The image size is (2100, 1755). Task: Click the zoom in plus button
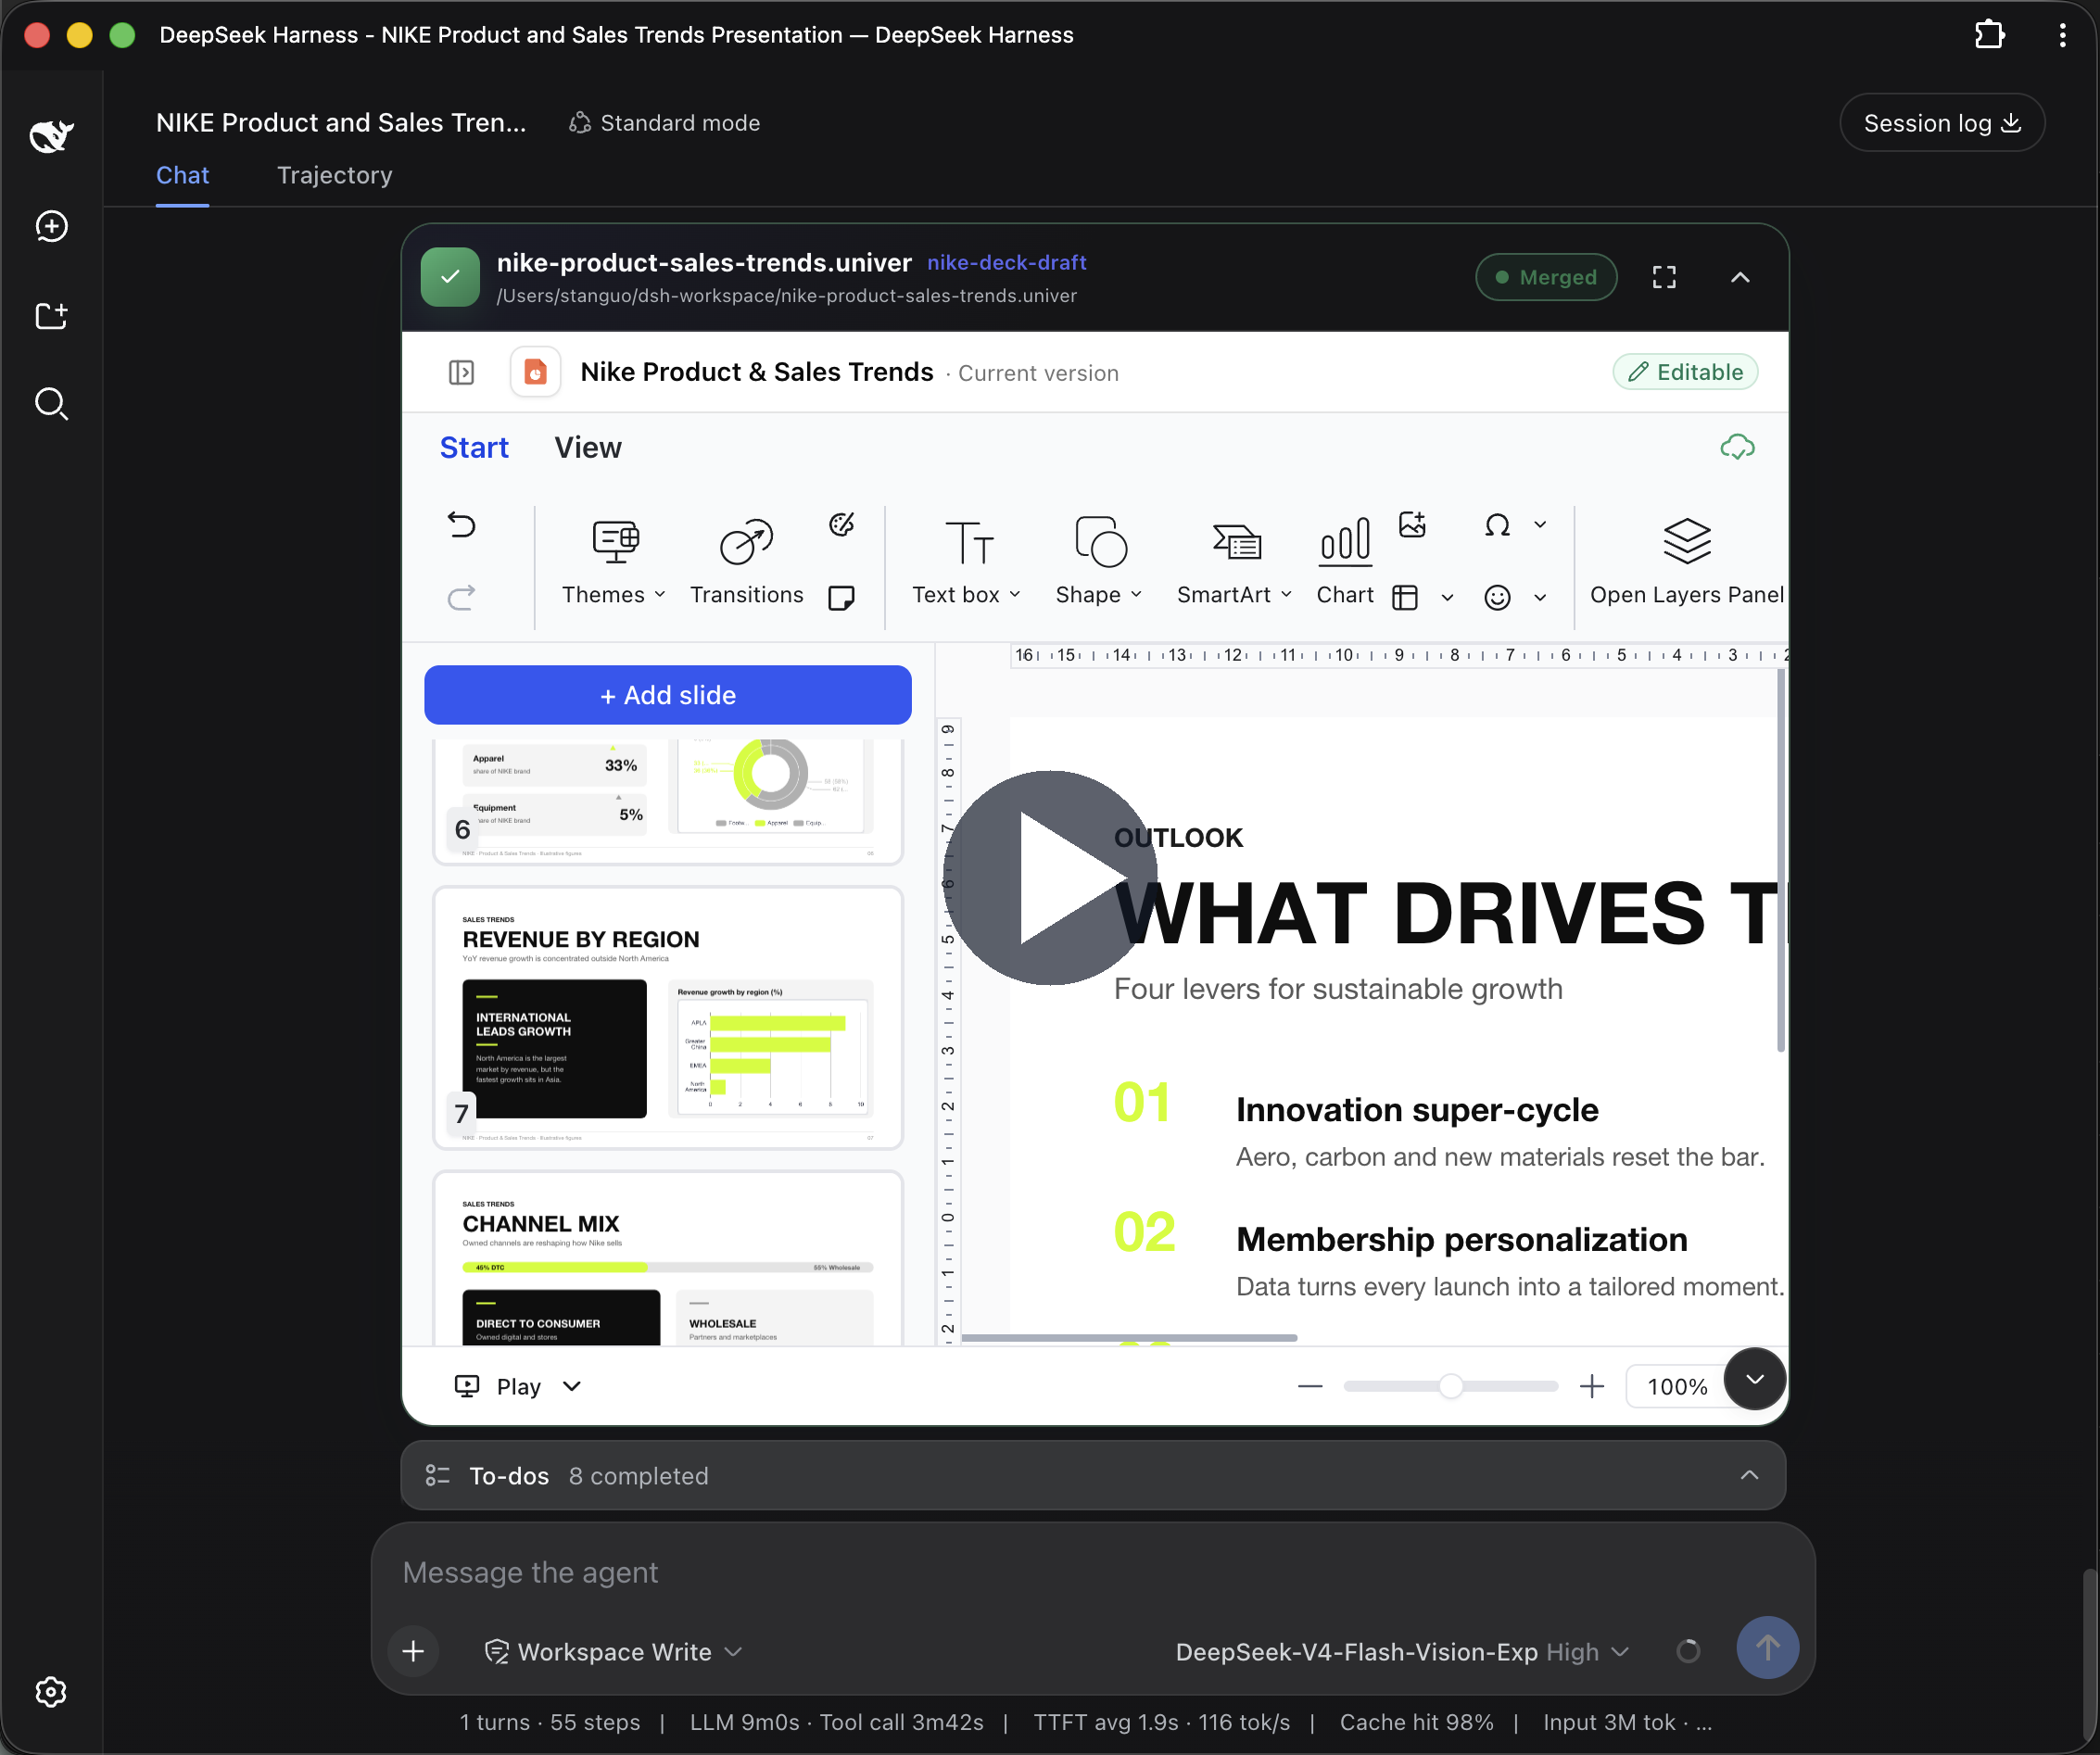click(1591, 1386)
